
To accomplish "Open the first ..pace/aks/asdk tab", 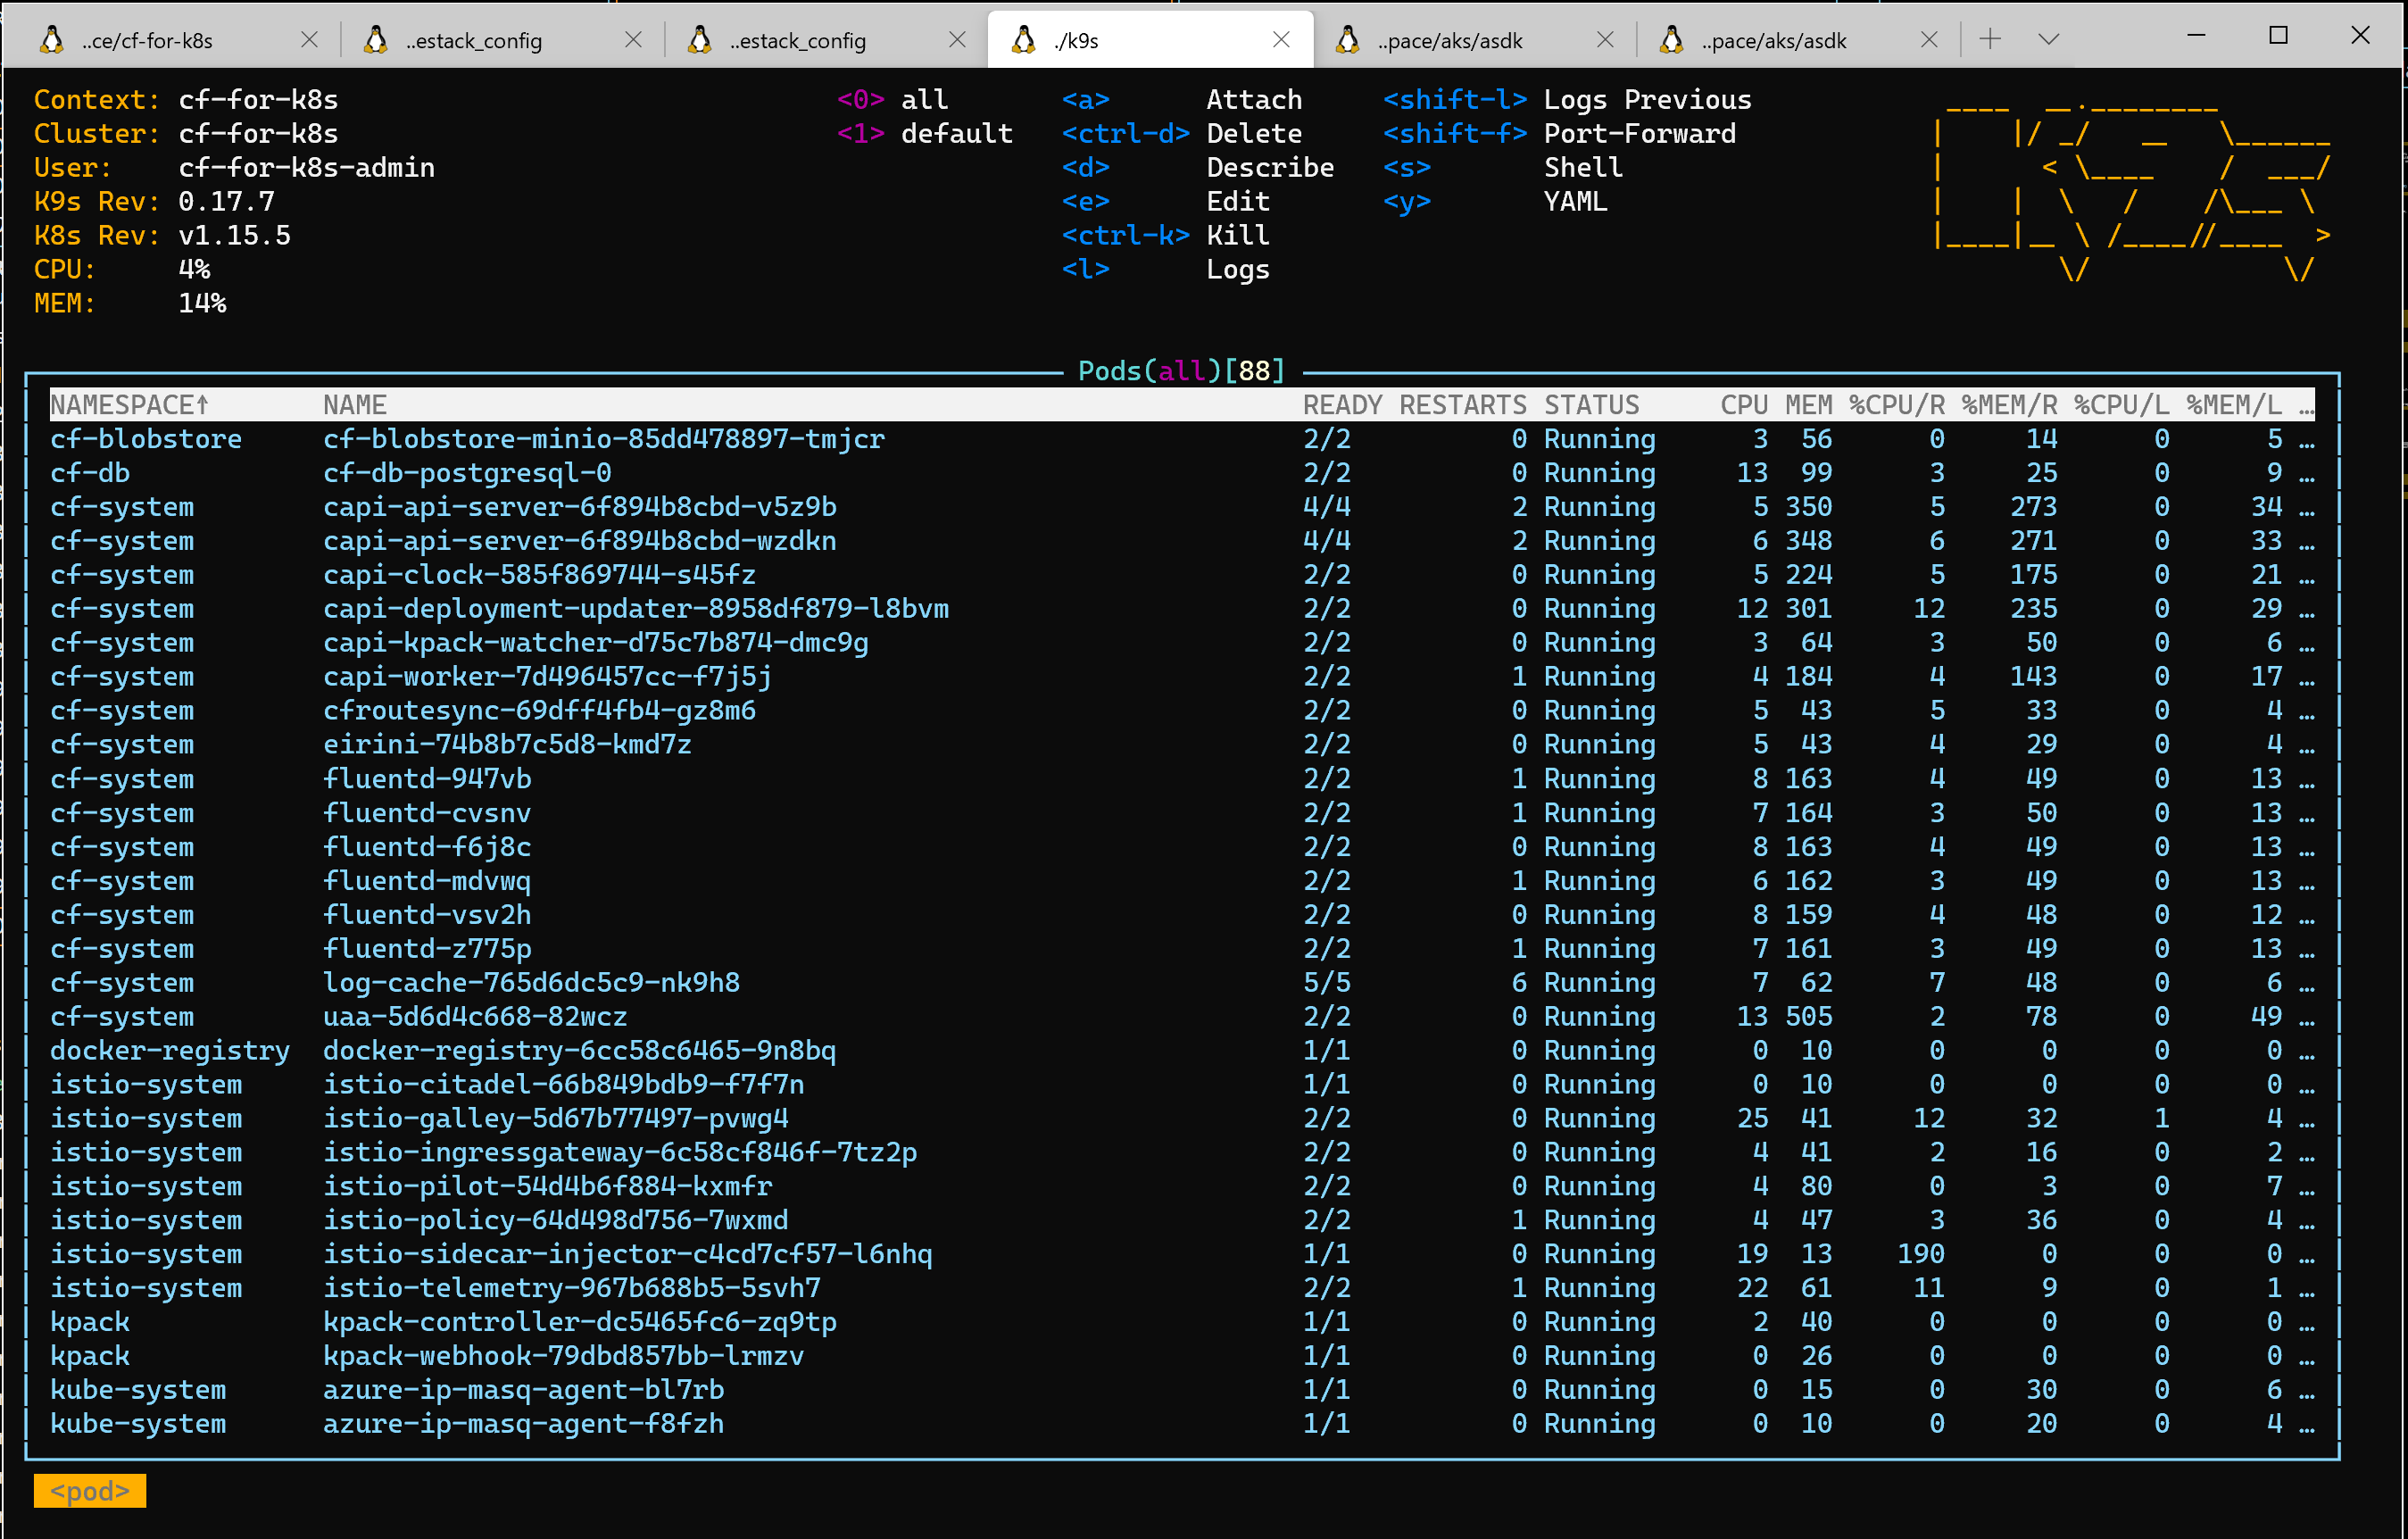I will coord(1474,40).
